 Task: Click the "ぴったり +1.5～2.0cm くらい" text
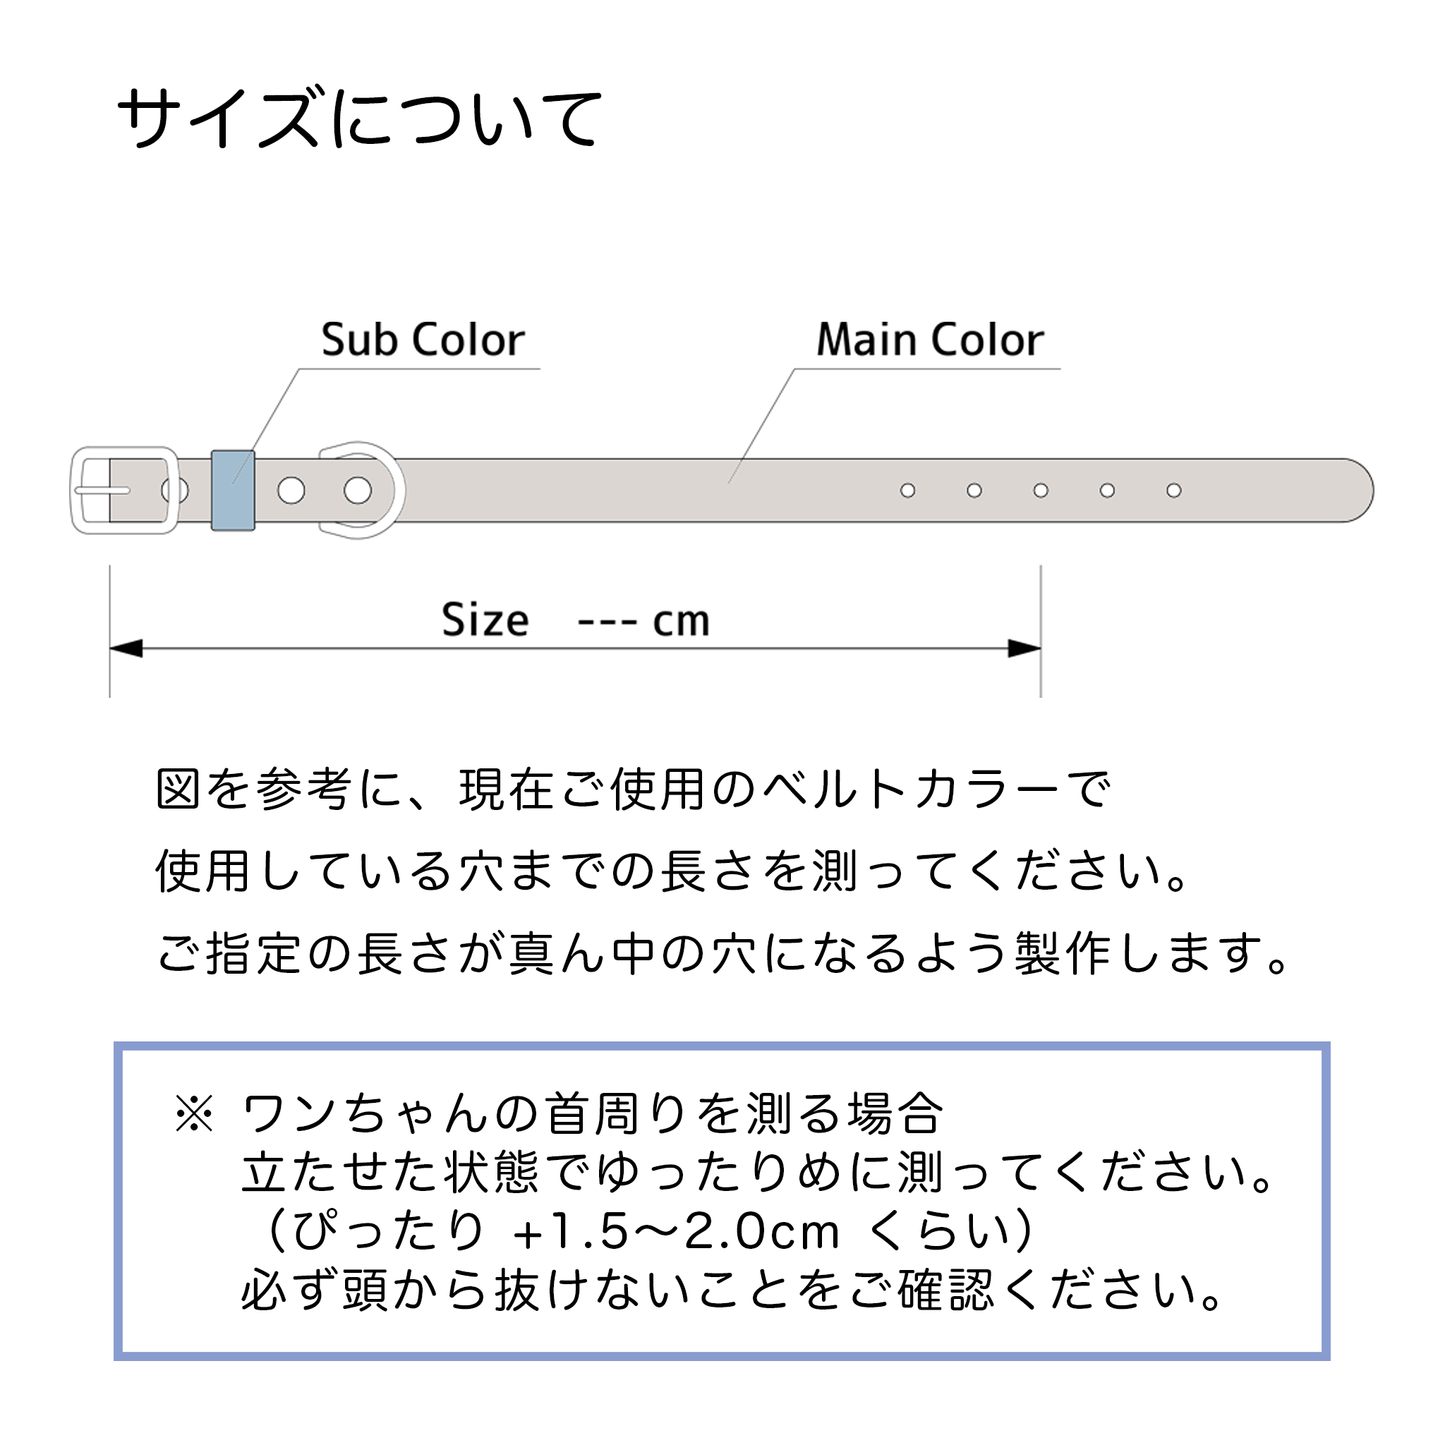click(x=650, y=1231)
